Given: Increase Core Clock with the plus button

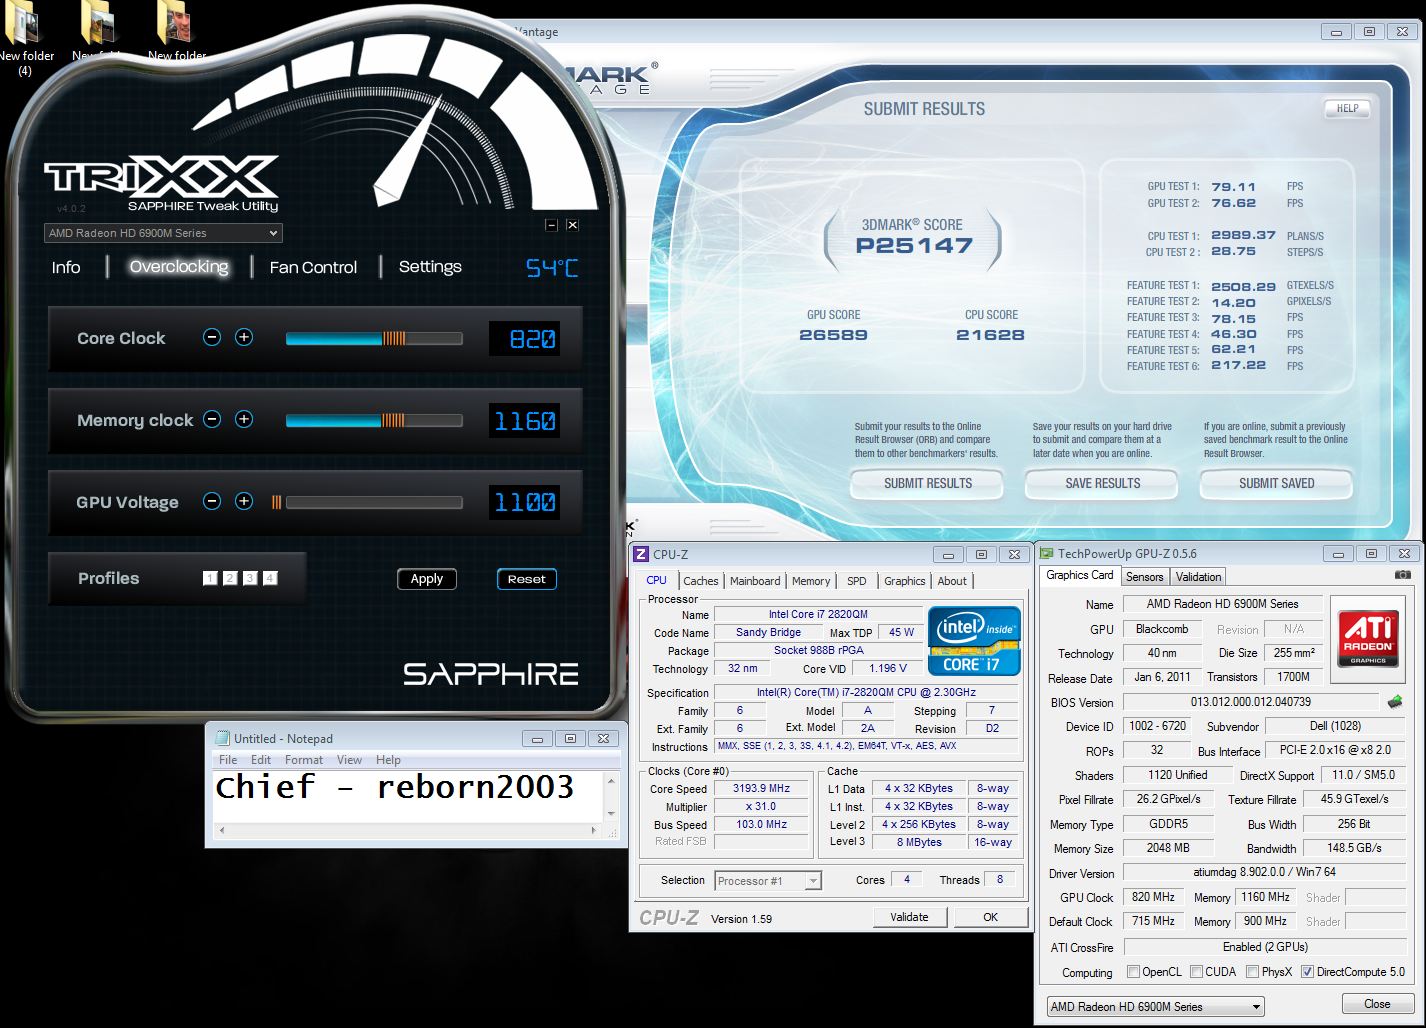Looking at the screenshot, I should tap(244, 337).
